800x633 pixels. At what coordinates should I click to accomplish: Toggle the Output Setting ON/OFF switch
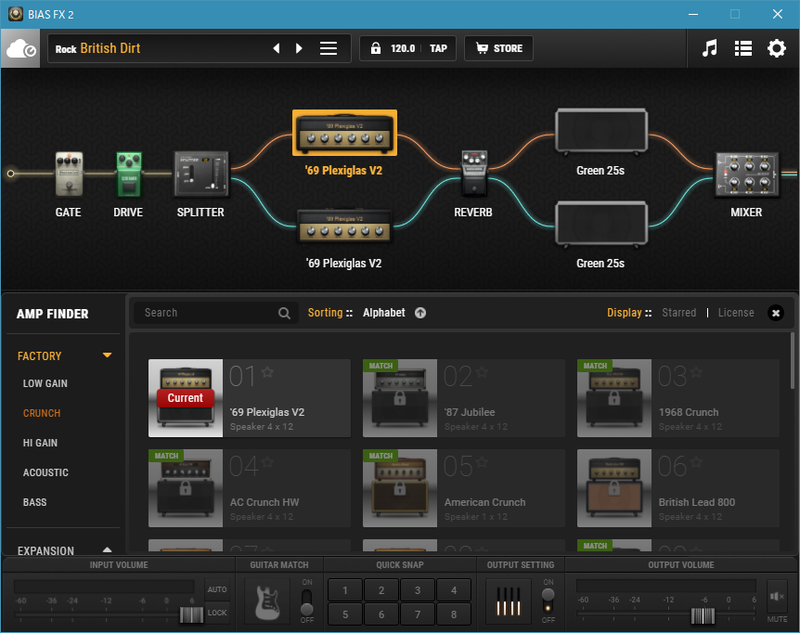coord(548,601)
